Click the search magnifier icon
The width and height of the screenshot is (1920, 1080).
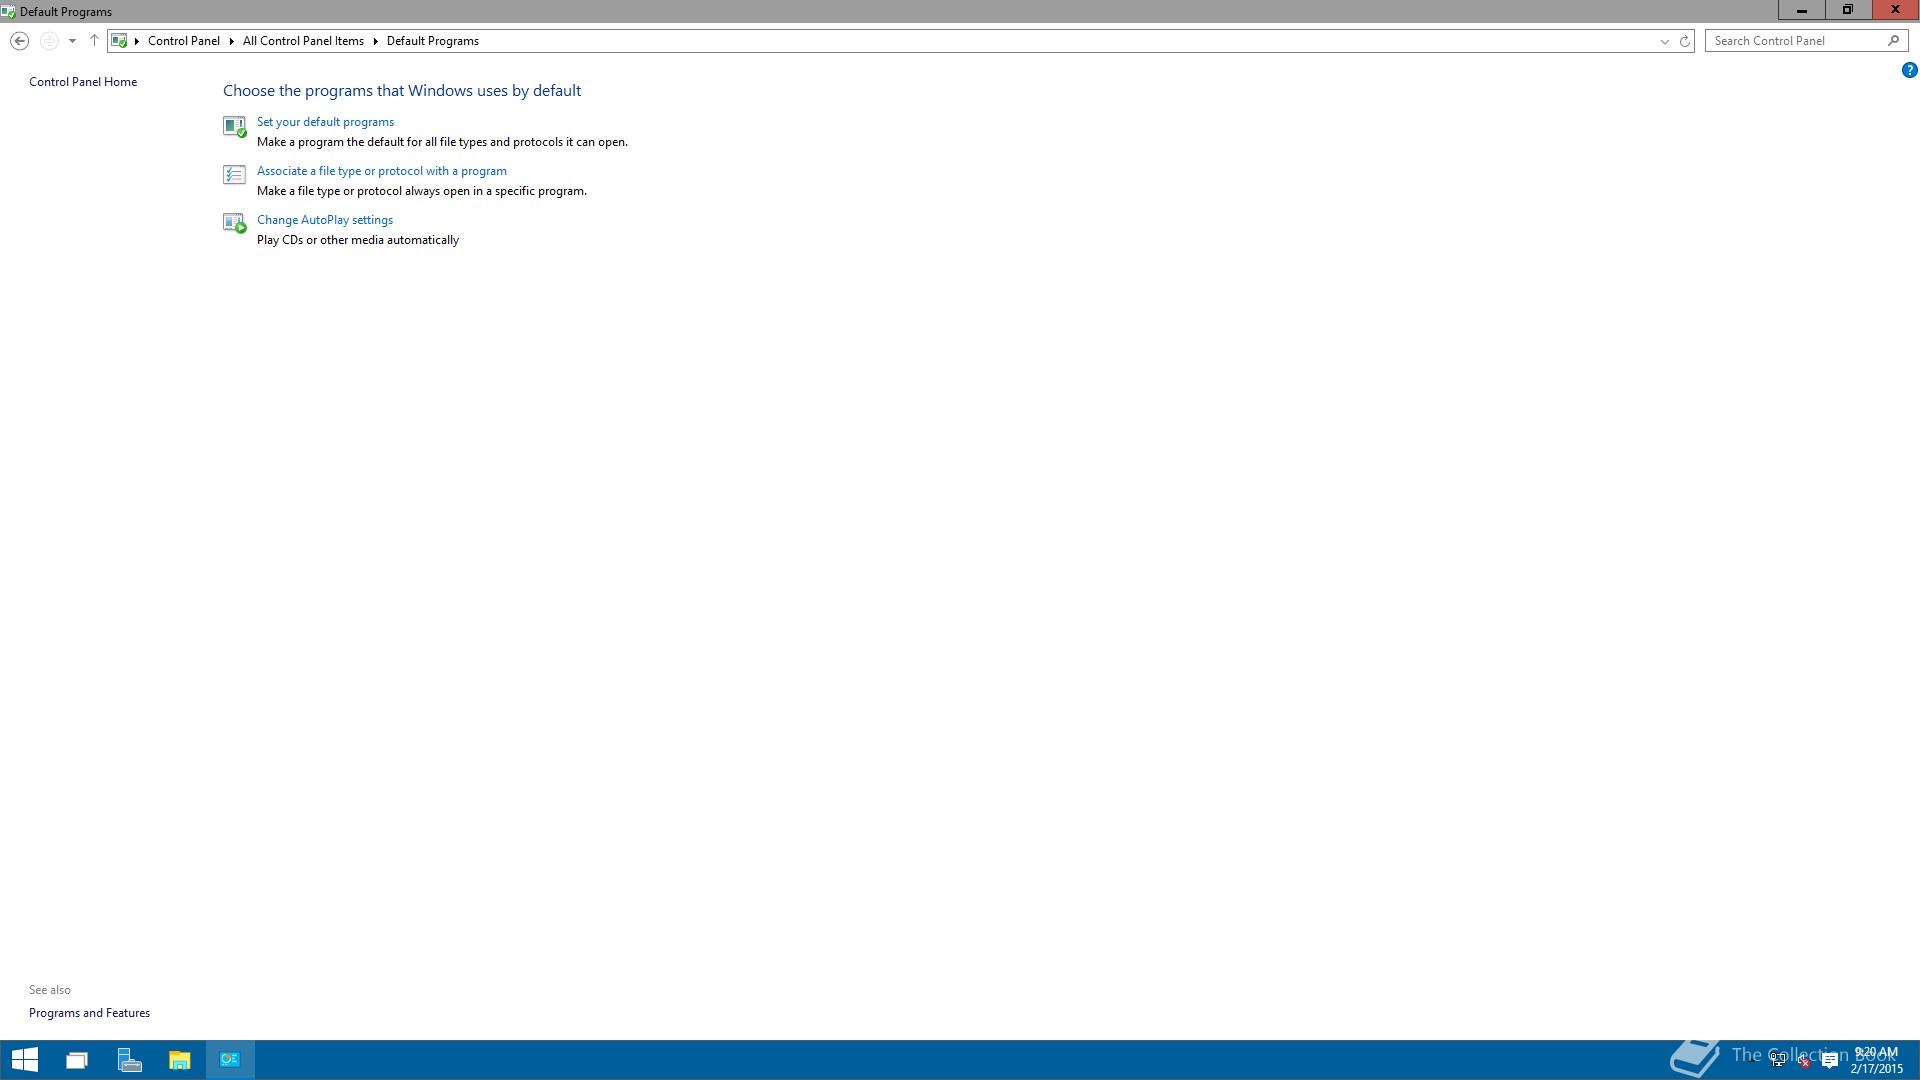[1893, 41]
